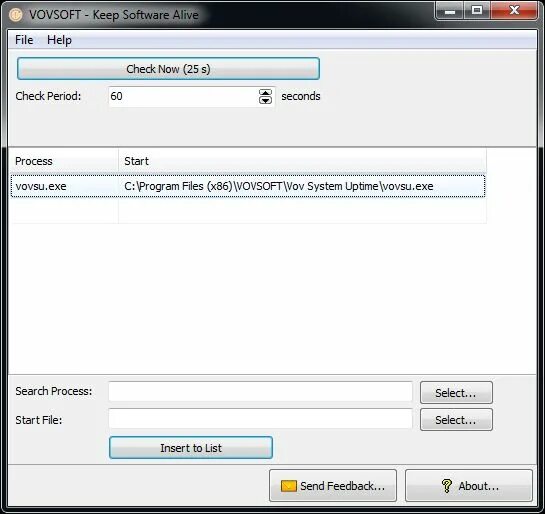Increase check period with the up spinner arrow
545x514 pixels.
pos(266,92)
